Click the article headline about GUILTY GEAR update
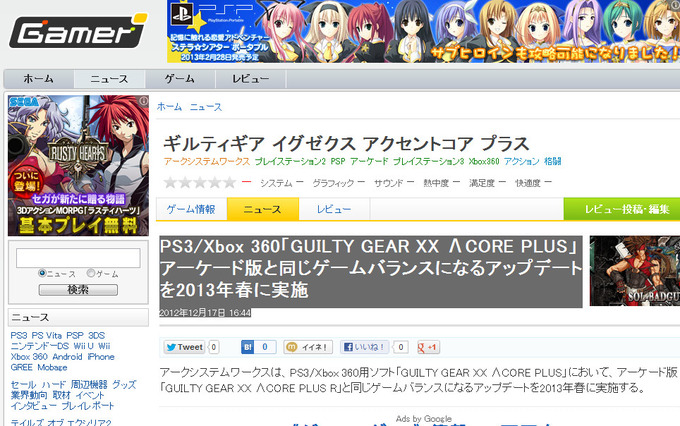Image resolution: width=680 pixels, height=426 pixels. click(371, 268)
